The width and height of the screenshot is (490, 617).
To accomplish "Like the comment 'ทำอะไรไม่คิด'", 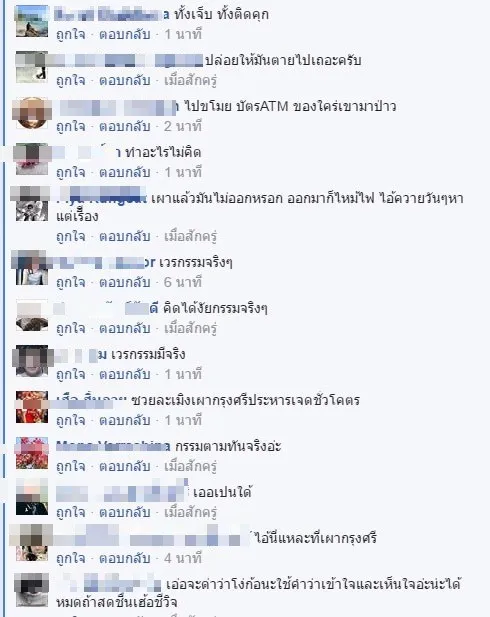I will 70,173.
